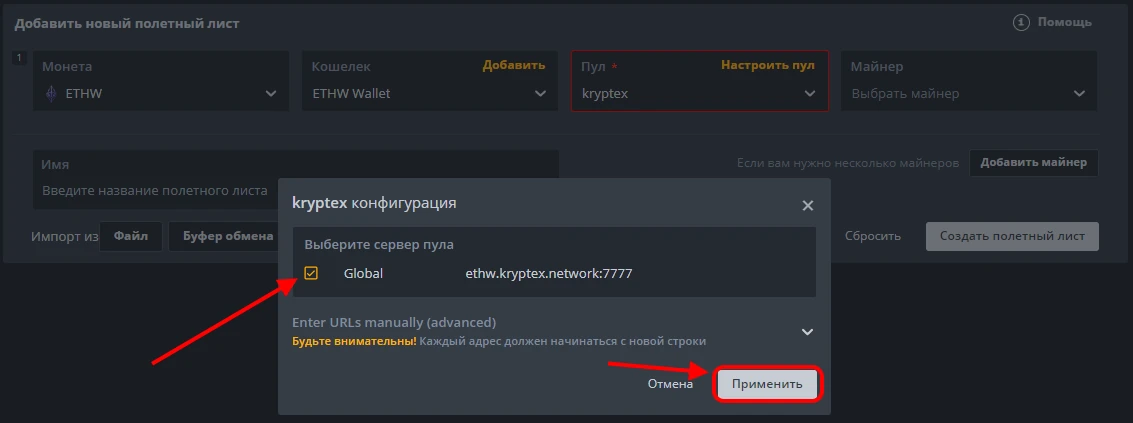Select the ethw.kryptex.network:7777 server row
This screenshot has height=423, width=1133.
pos(549,273)
